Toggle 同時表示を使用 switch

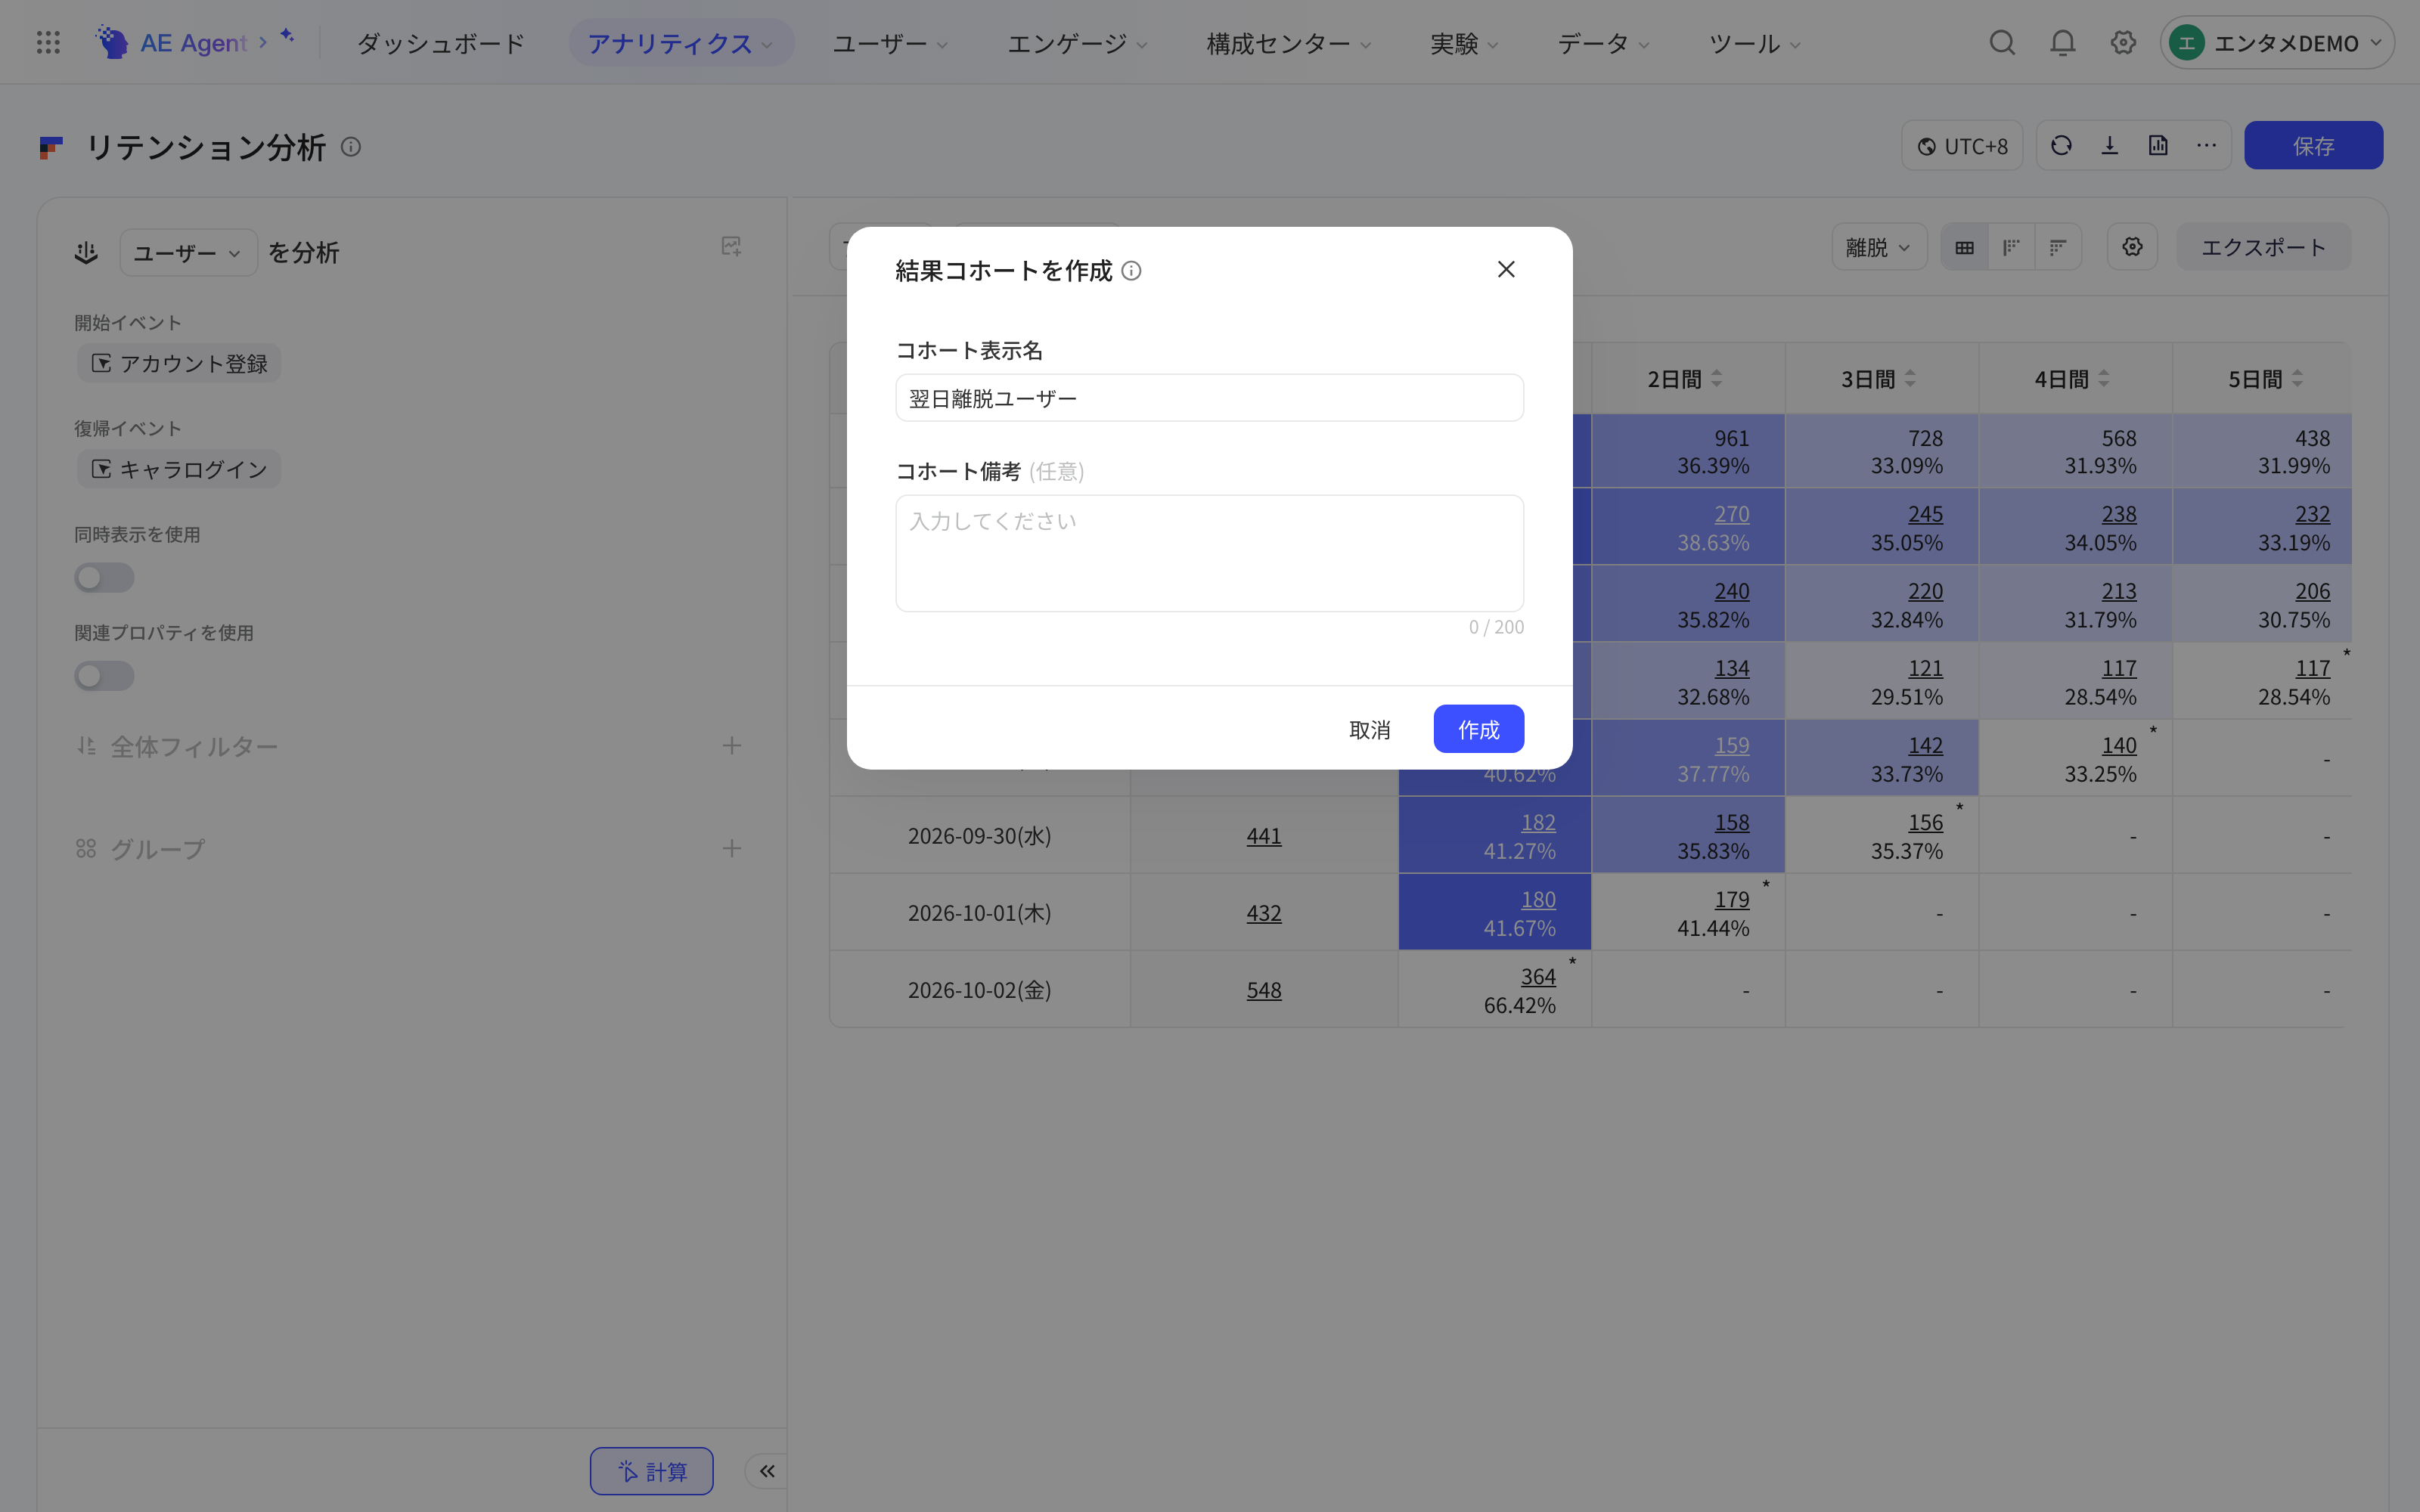pos(104,577)
